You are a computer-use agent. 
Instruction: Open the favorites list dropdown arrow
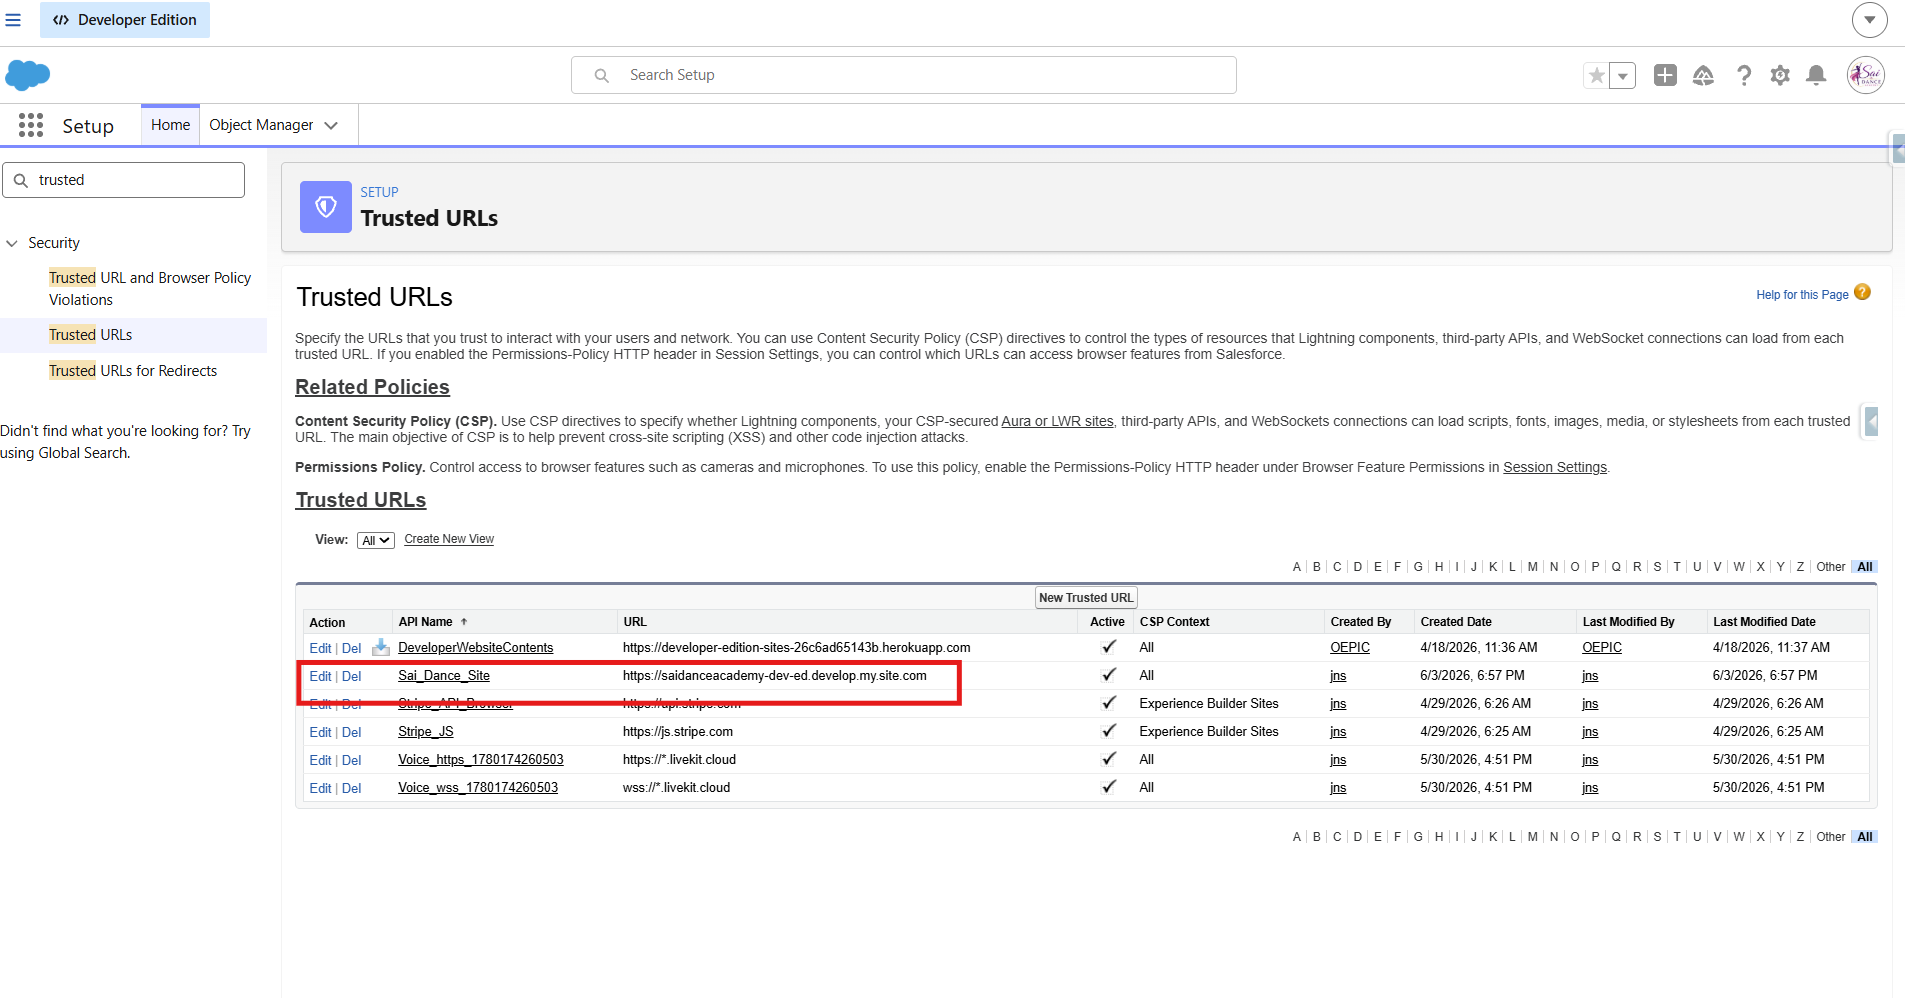coord(1623,75)
